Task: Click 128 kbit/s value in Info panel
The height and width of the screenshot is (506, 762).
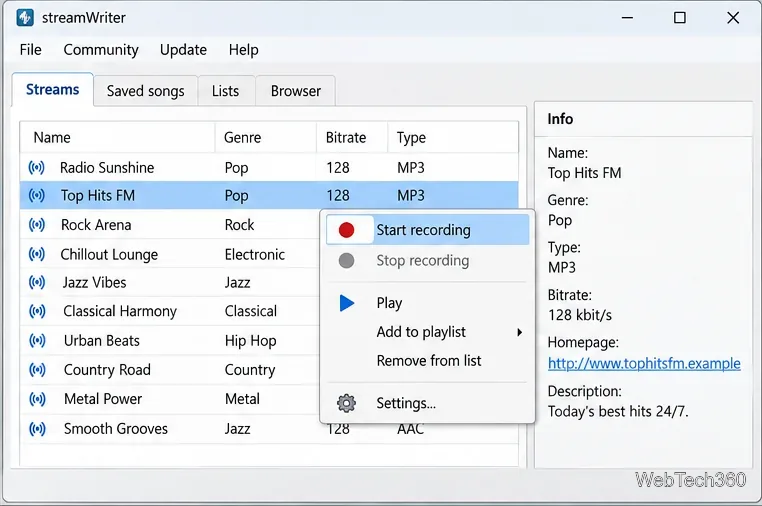Action: pyautogui.click(x=580, y=315)
